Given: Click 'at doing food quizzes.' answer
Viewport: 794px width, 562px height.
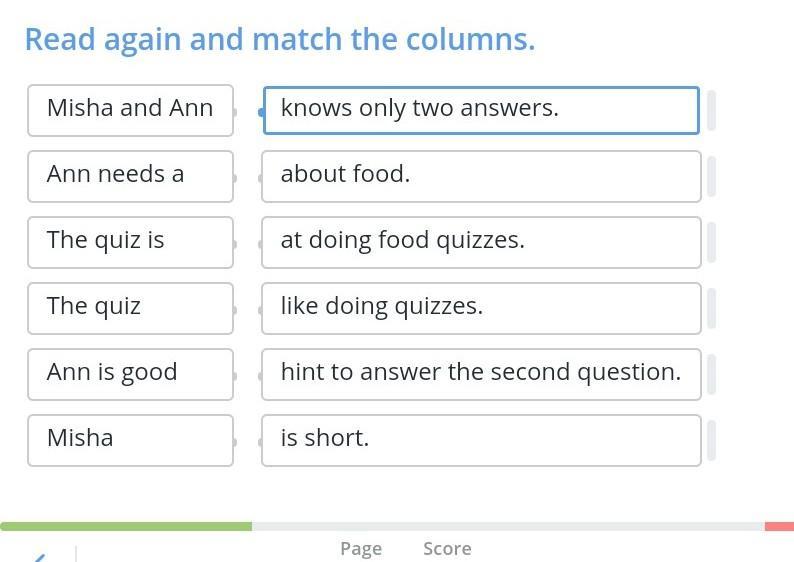Looking at the screenshot, I should click(481, 241).
